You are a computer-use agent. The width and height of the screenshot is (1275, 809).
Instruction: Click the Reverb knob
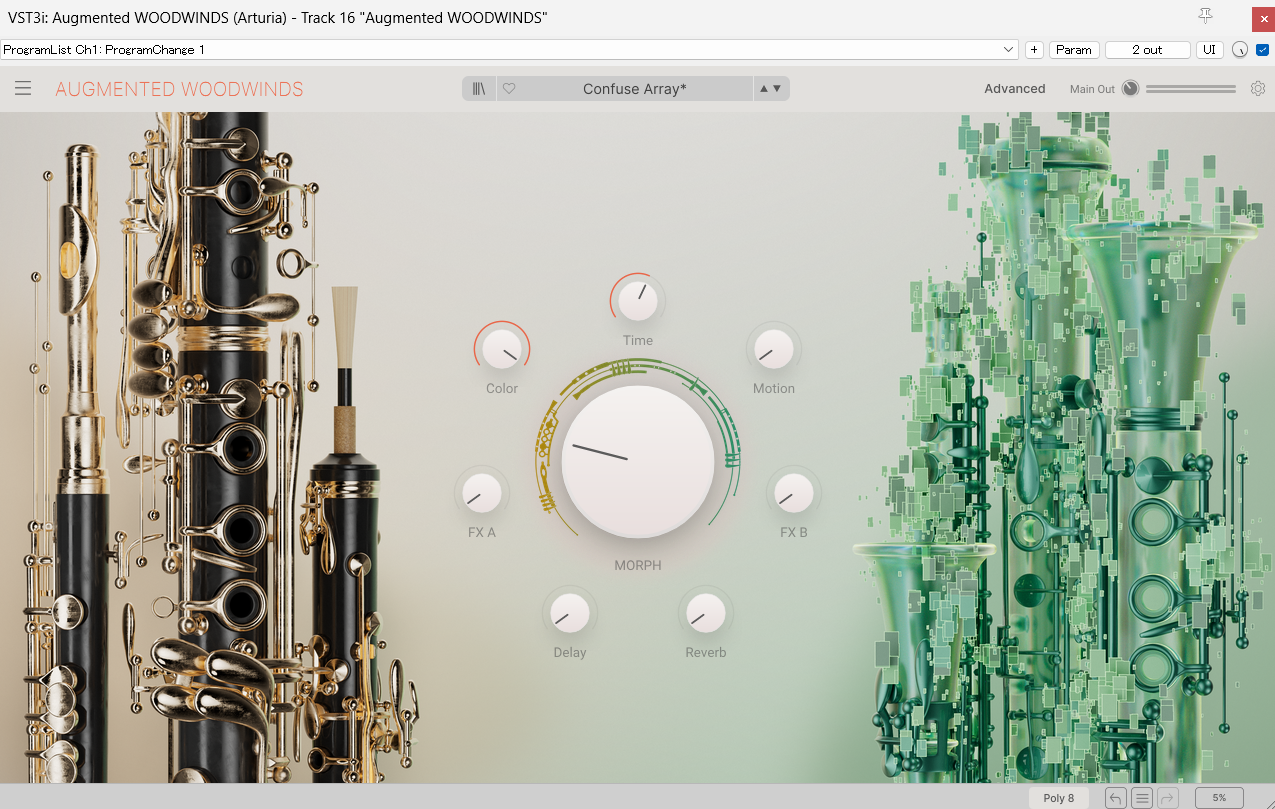click(x=706, y=612)
